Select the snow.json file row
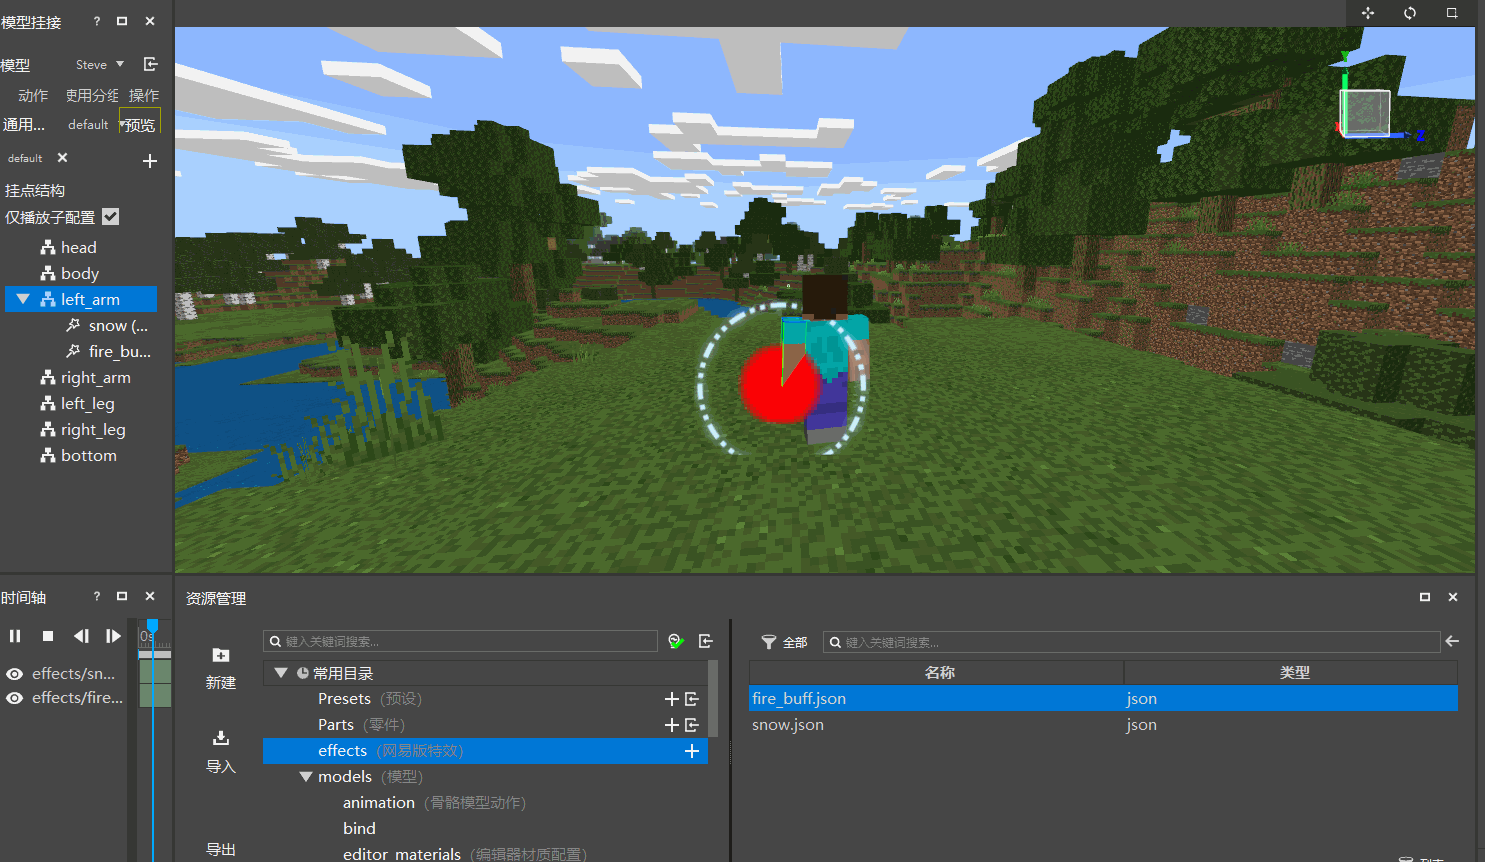The width and height of the screenshot is (1485, 862). (x=1103, y=724)
